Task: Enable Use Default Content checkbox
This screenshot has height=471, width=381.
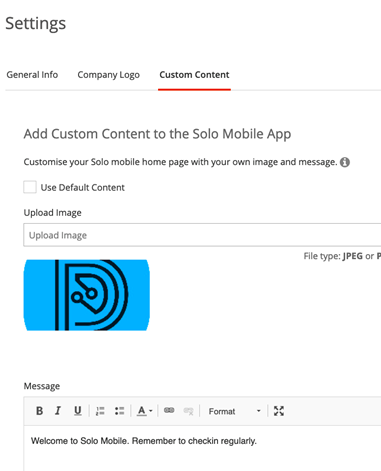Action: (x=30, y=187)
